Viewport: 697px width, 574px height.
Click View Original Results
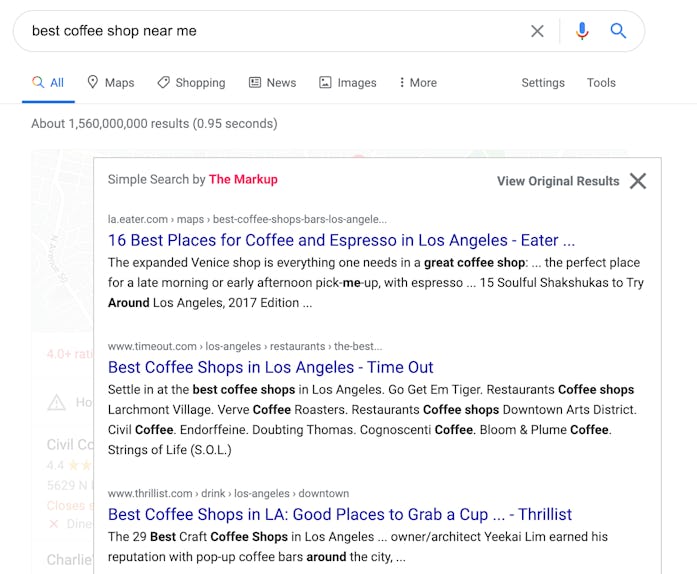(558, 181)
